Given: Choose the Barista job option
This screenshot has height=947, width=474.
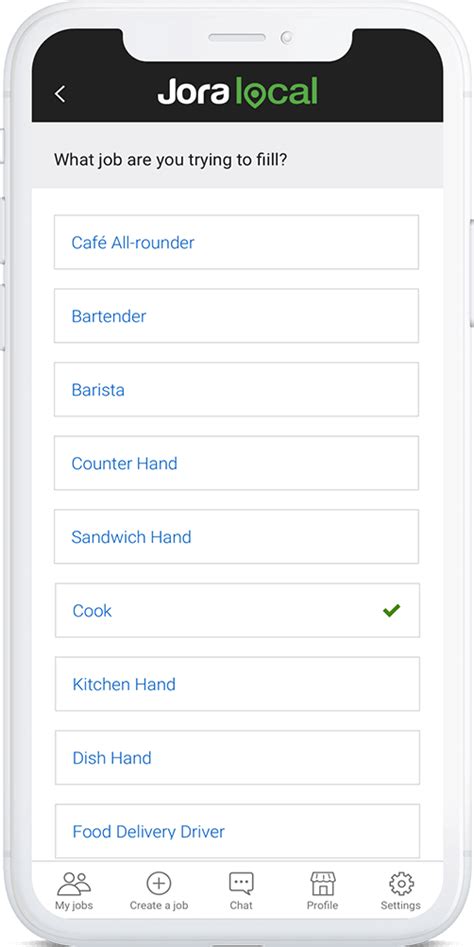Looking at the screenshot, I should 236,390.
